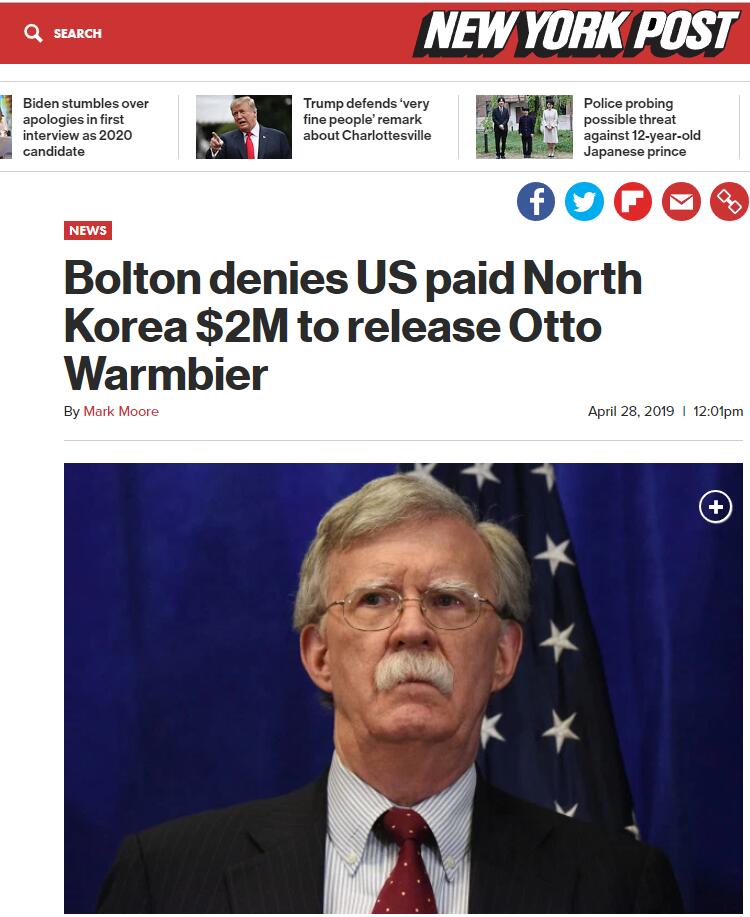The image size is (750, 917).
Task: Open the NEWS category tag
Action: pos(88,230)
